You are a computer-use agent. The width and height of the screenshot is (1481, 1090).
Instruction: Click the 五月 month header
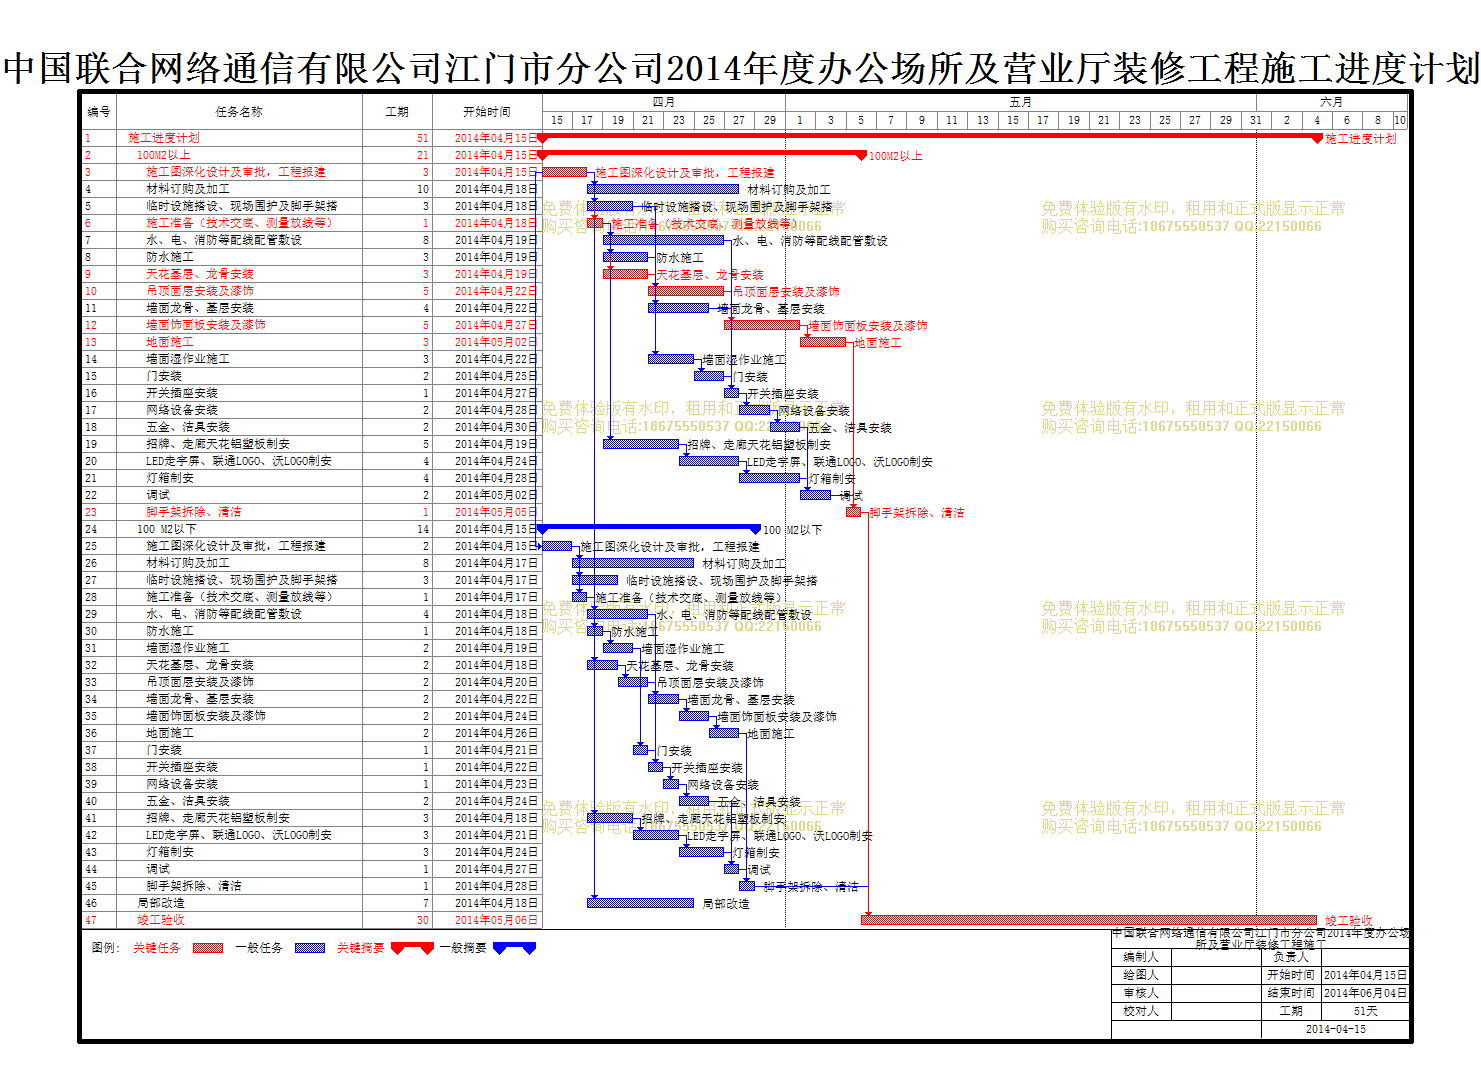pos(1021,102)
